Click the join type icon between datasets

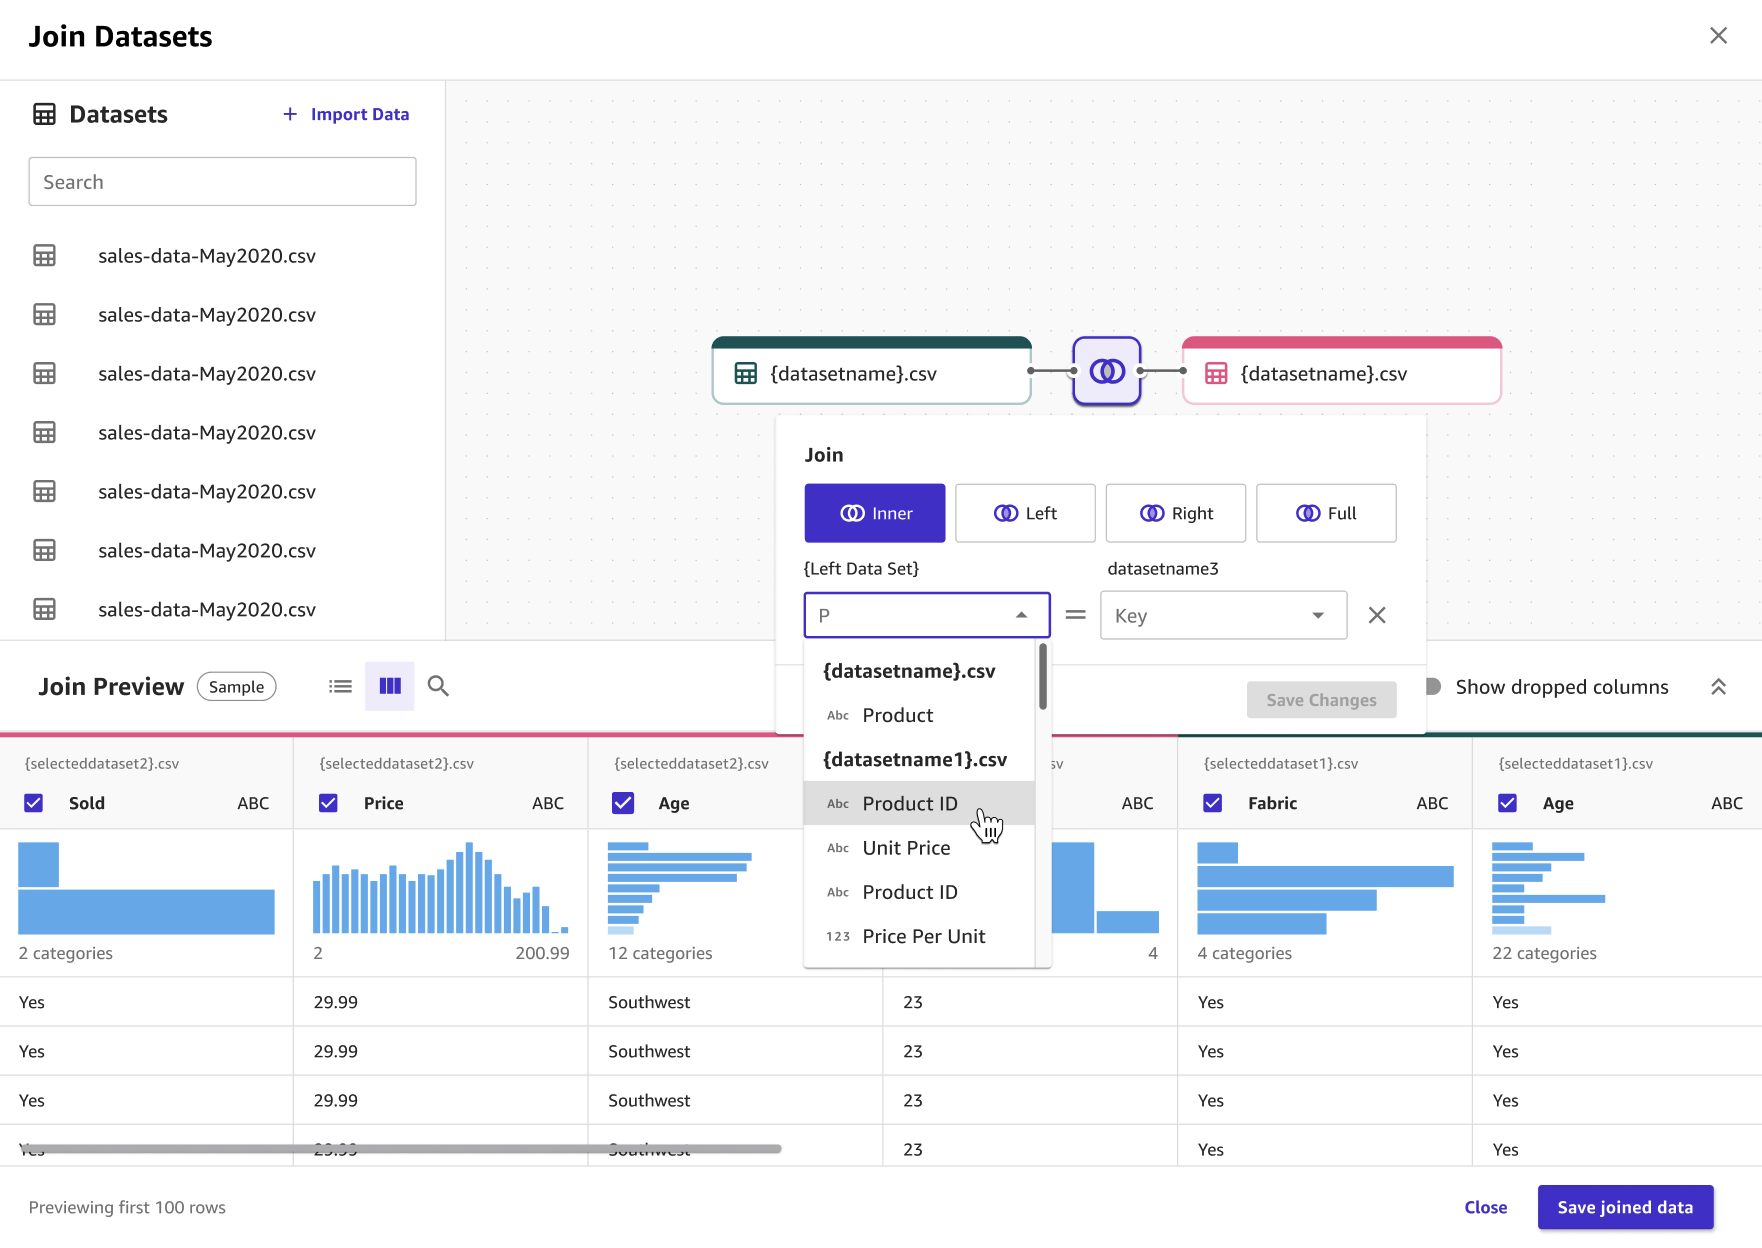point(1106,371)
